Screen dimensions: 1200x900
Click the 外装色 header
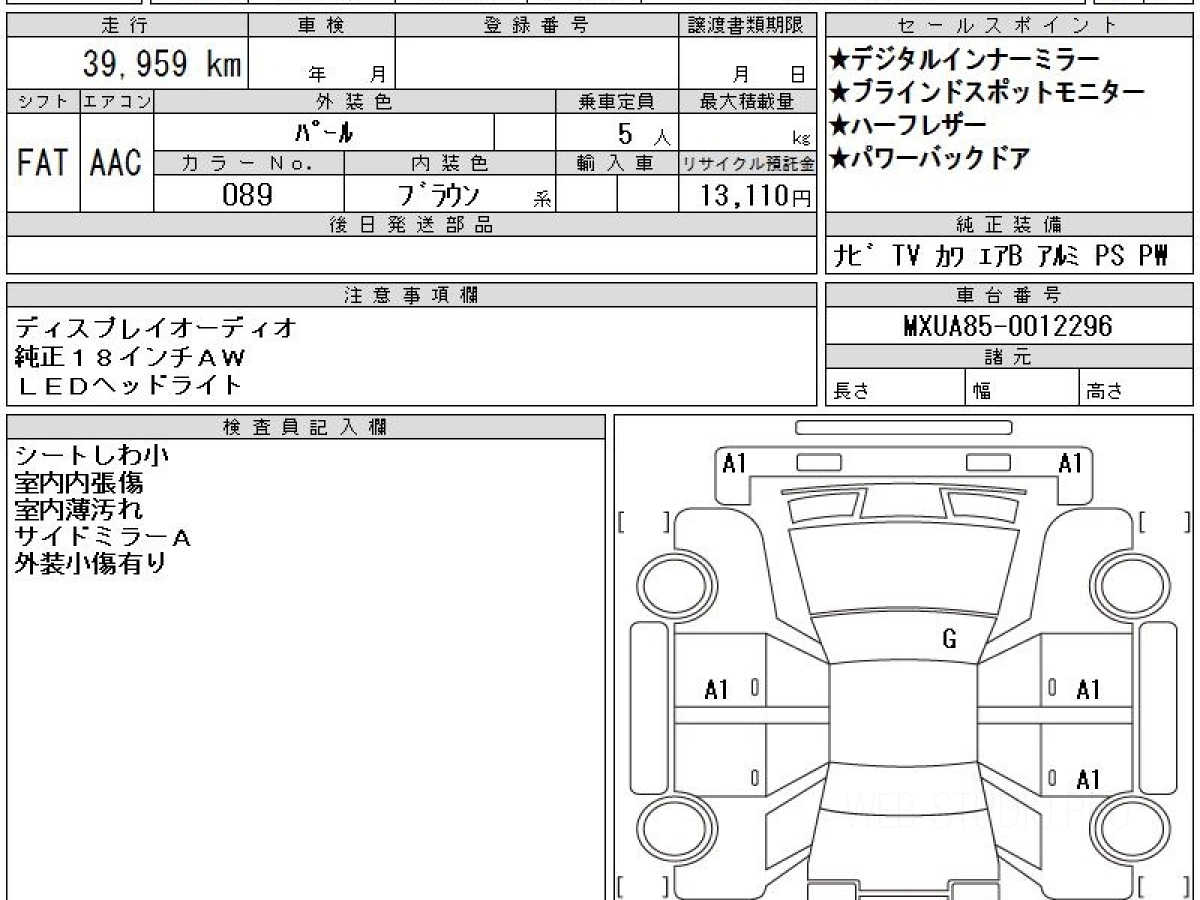(355, 101)
